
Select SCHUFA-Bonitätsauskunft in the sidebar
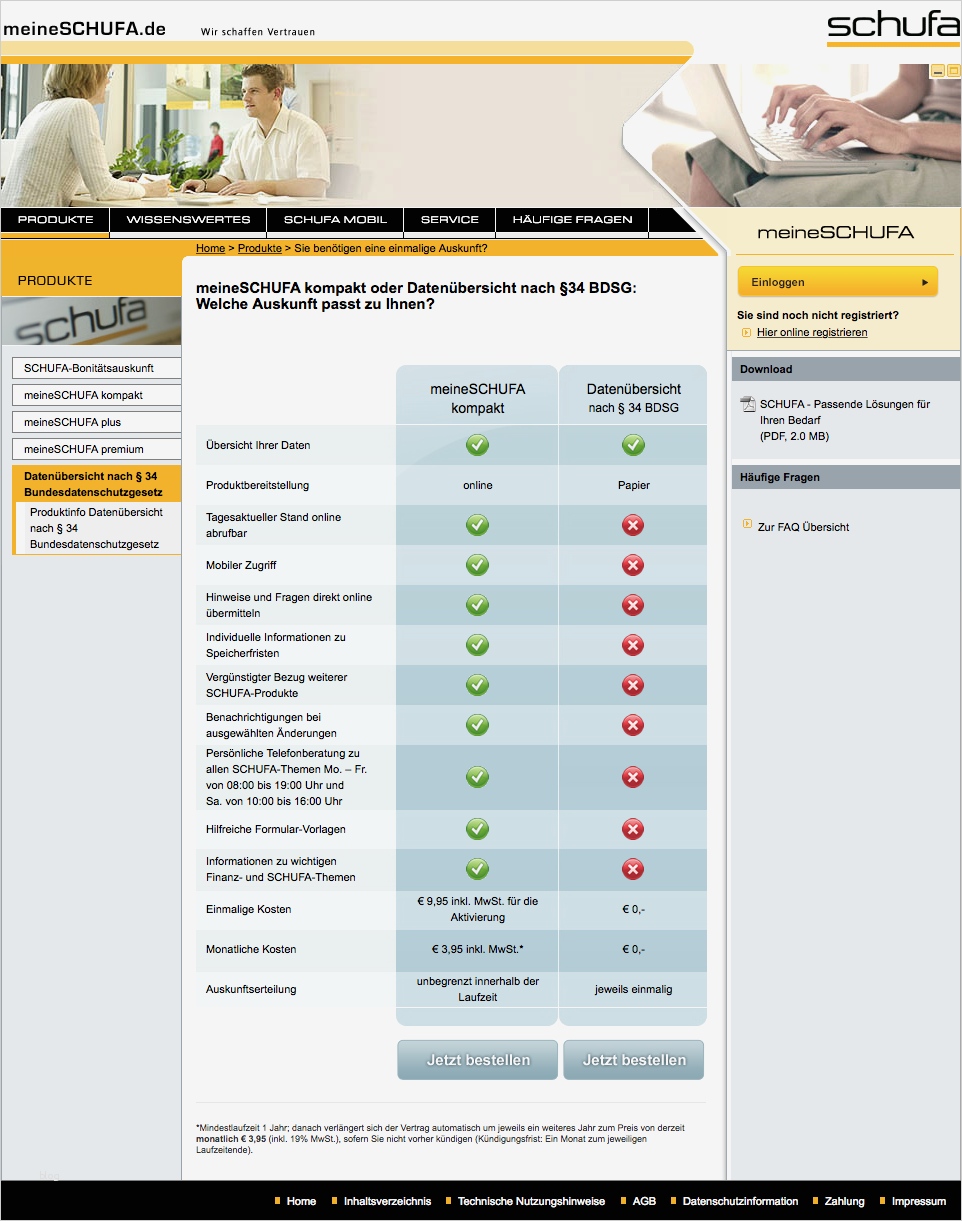point(97,368)
